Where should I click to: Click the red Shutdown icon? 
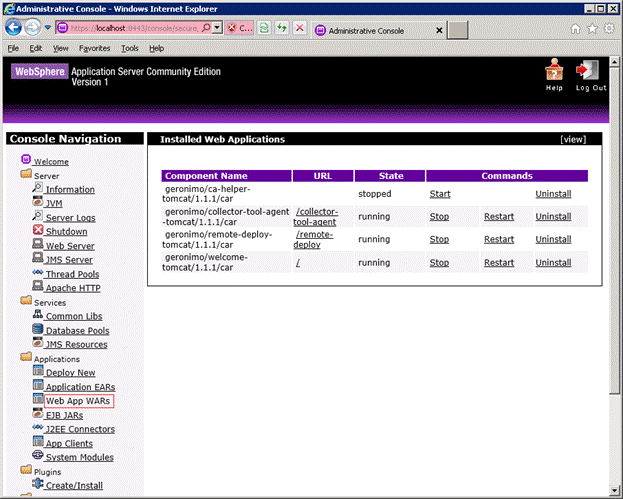point(38,230)
